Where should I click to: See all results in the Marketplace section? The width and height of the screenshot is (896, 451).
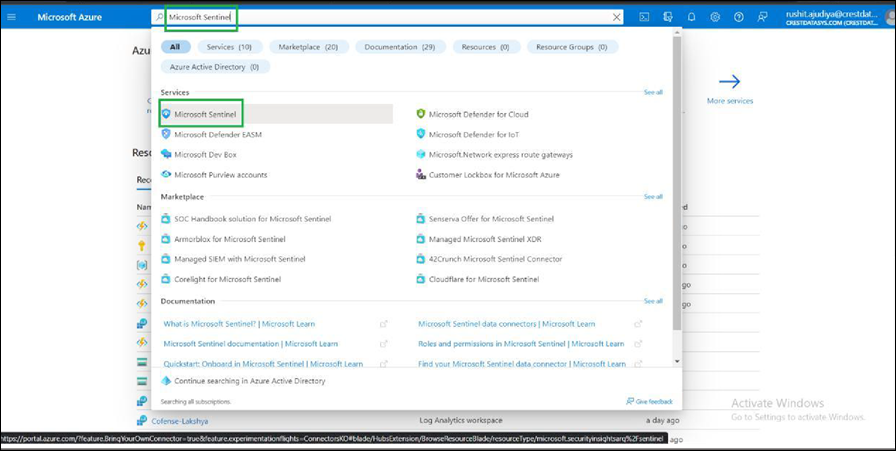click(653, 197)
